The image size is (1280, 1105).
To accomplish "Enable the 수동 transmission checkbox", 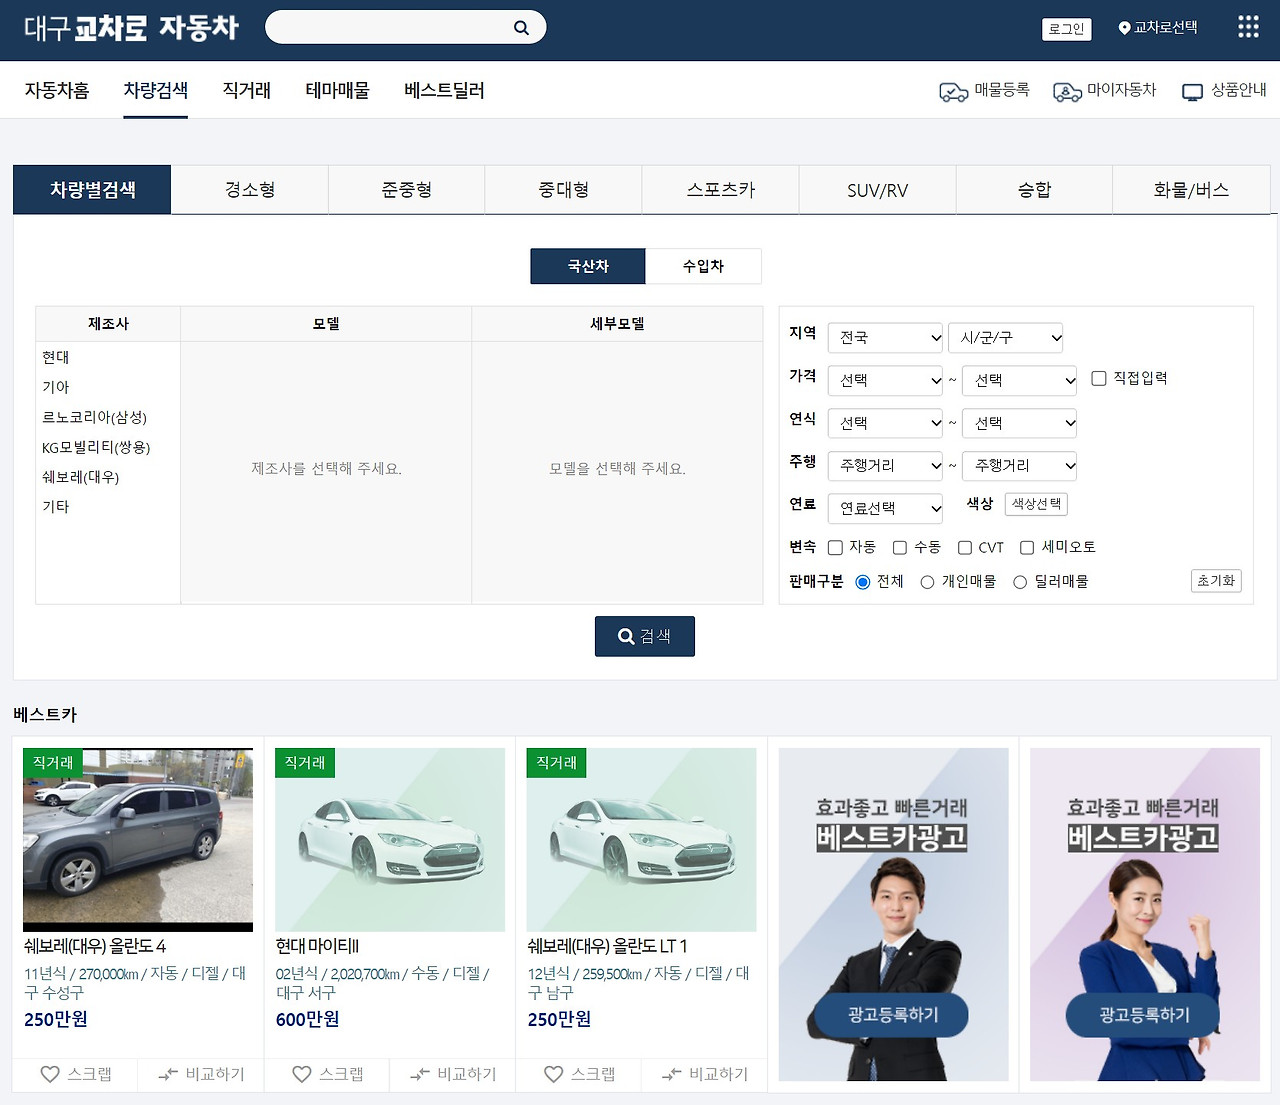I will 900,547.
